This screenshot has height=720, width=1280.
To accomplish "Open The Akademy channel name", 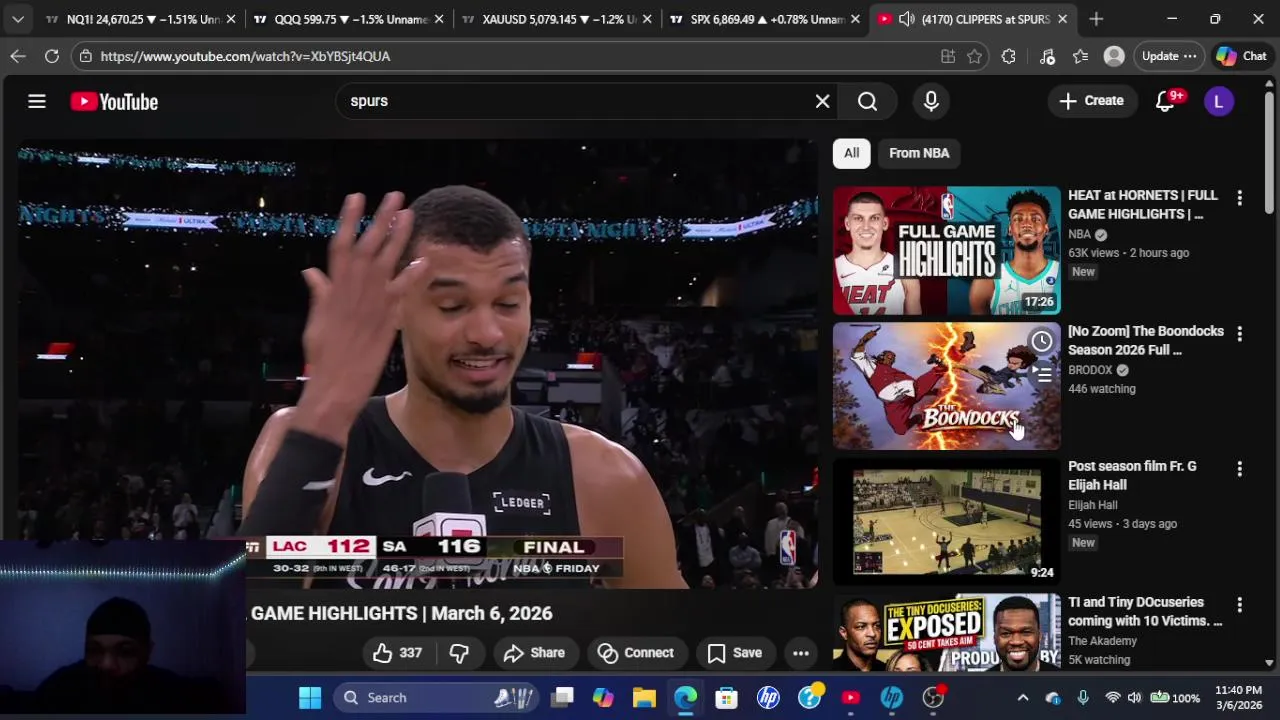I will point(1102,641).
